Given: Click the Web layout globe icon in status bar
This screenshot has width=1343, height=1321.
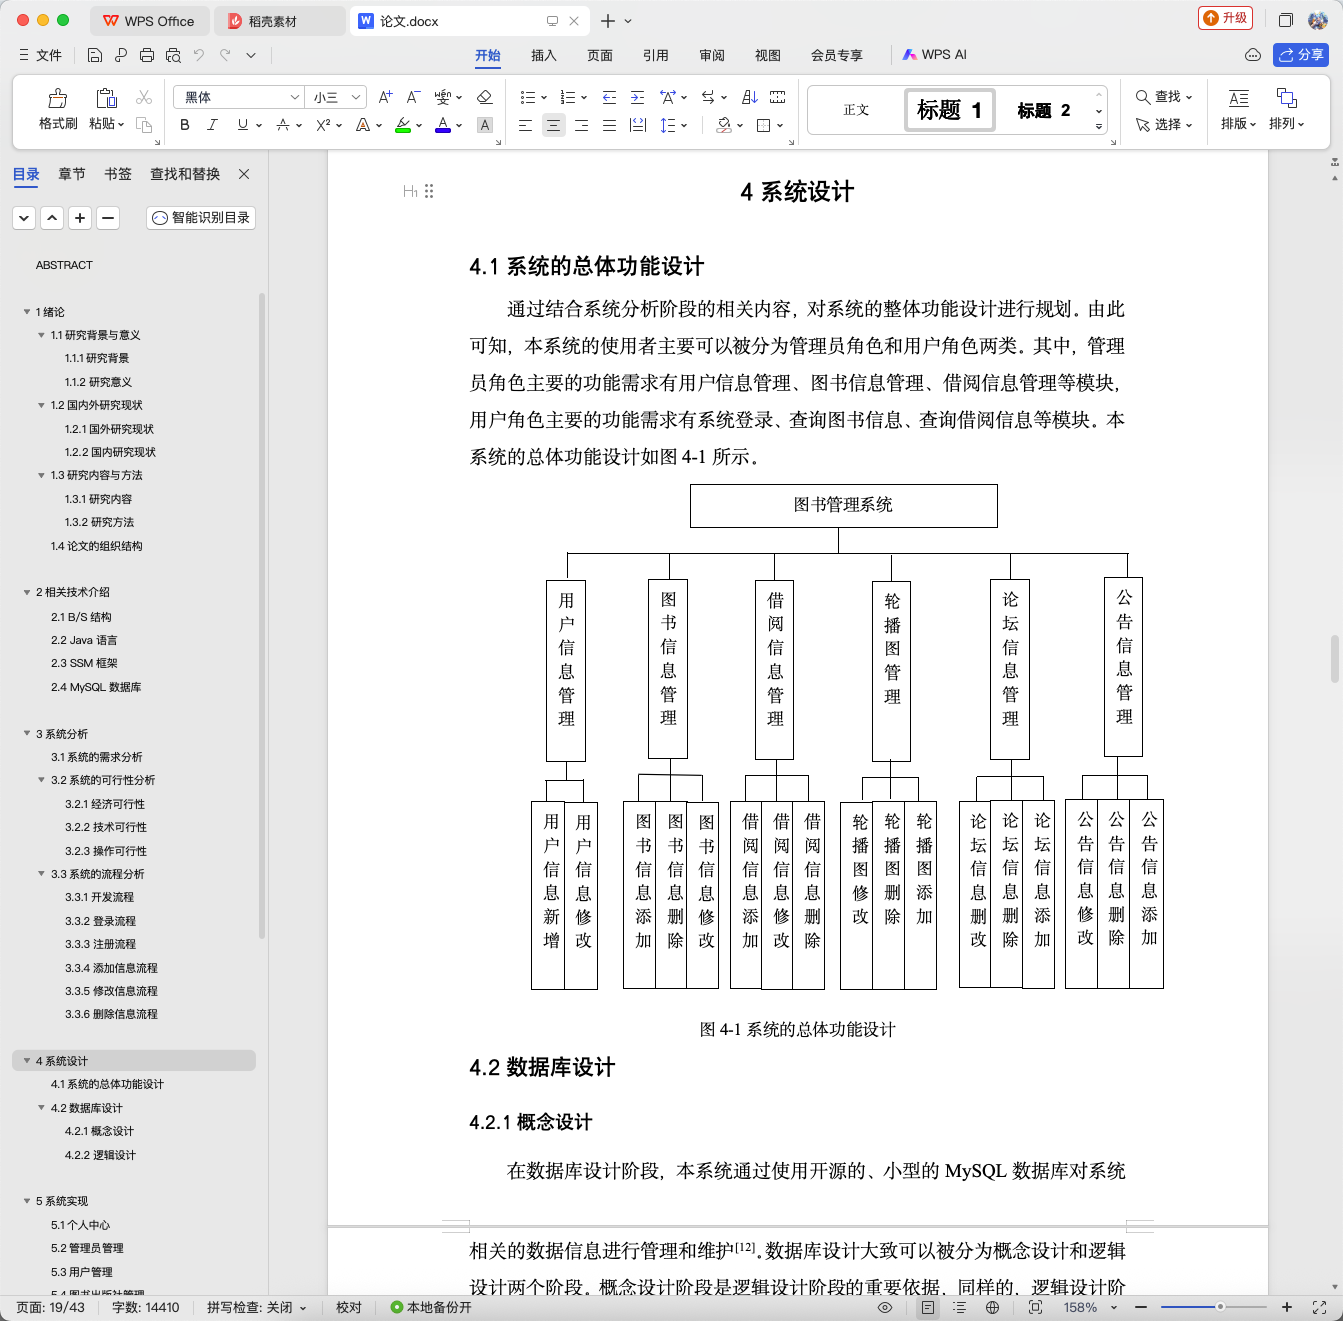Looking at the screenshot, I should pos(992,1307).
